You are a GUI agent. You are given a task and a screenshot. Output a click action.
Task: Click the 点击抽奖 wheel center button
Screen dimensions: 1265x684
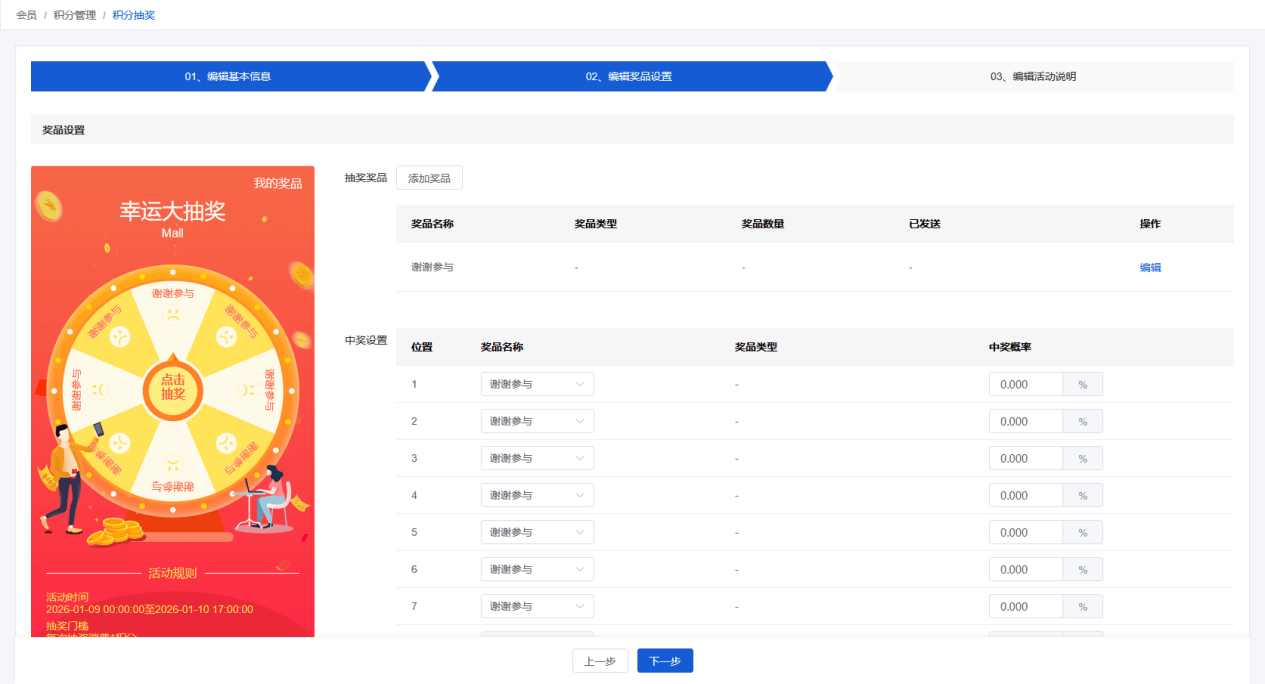pos(173,386)
